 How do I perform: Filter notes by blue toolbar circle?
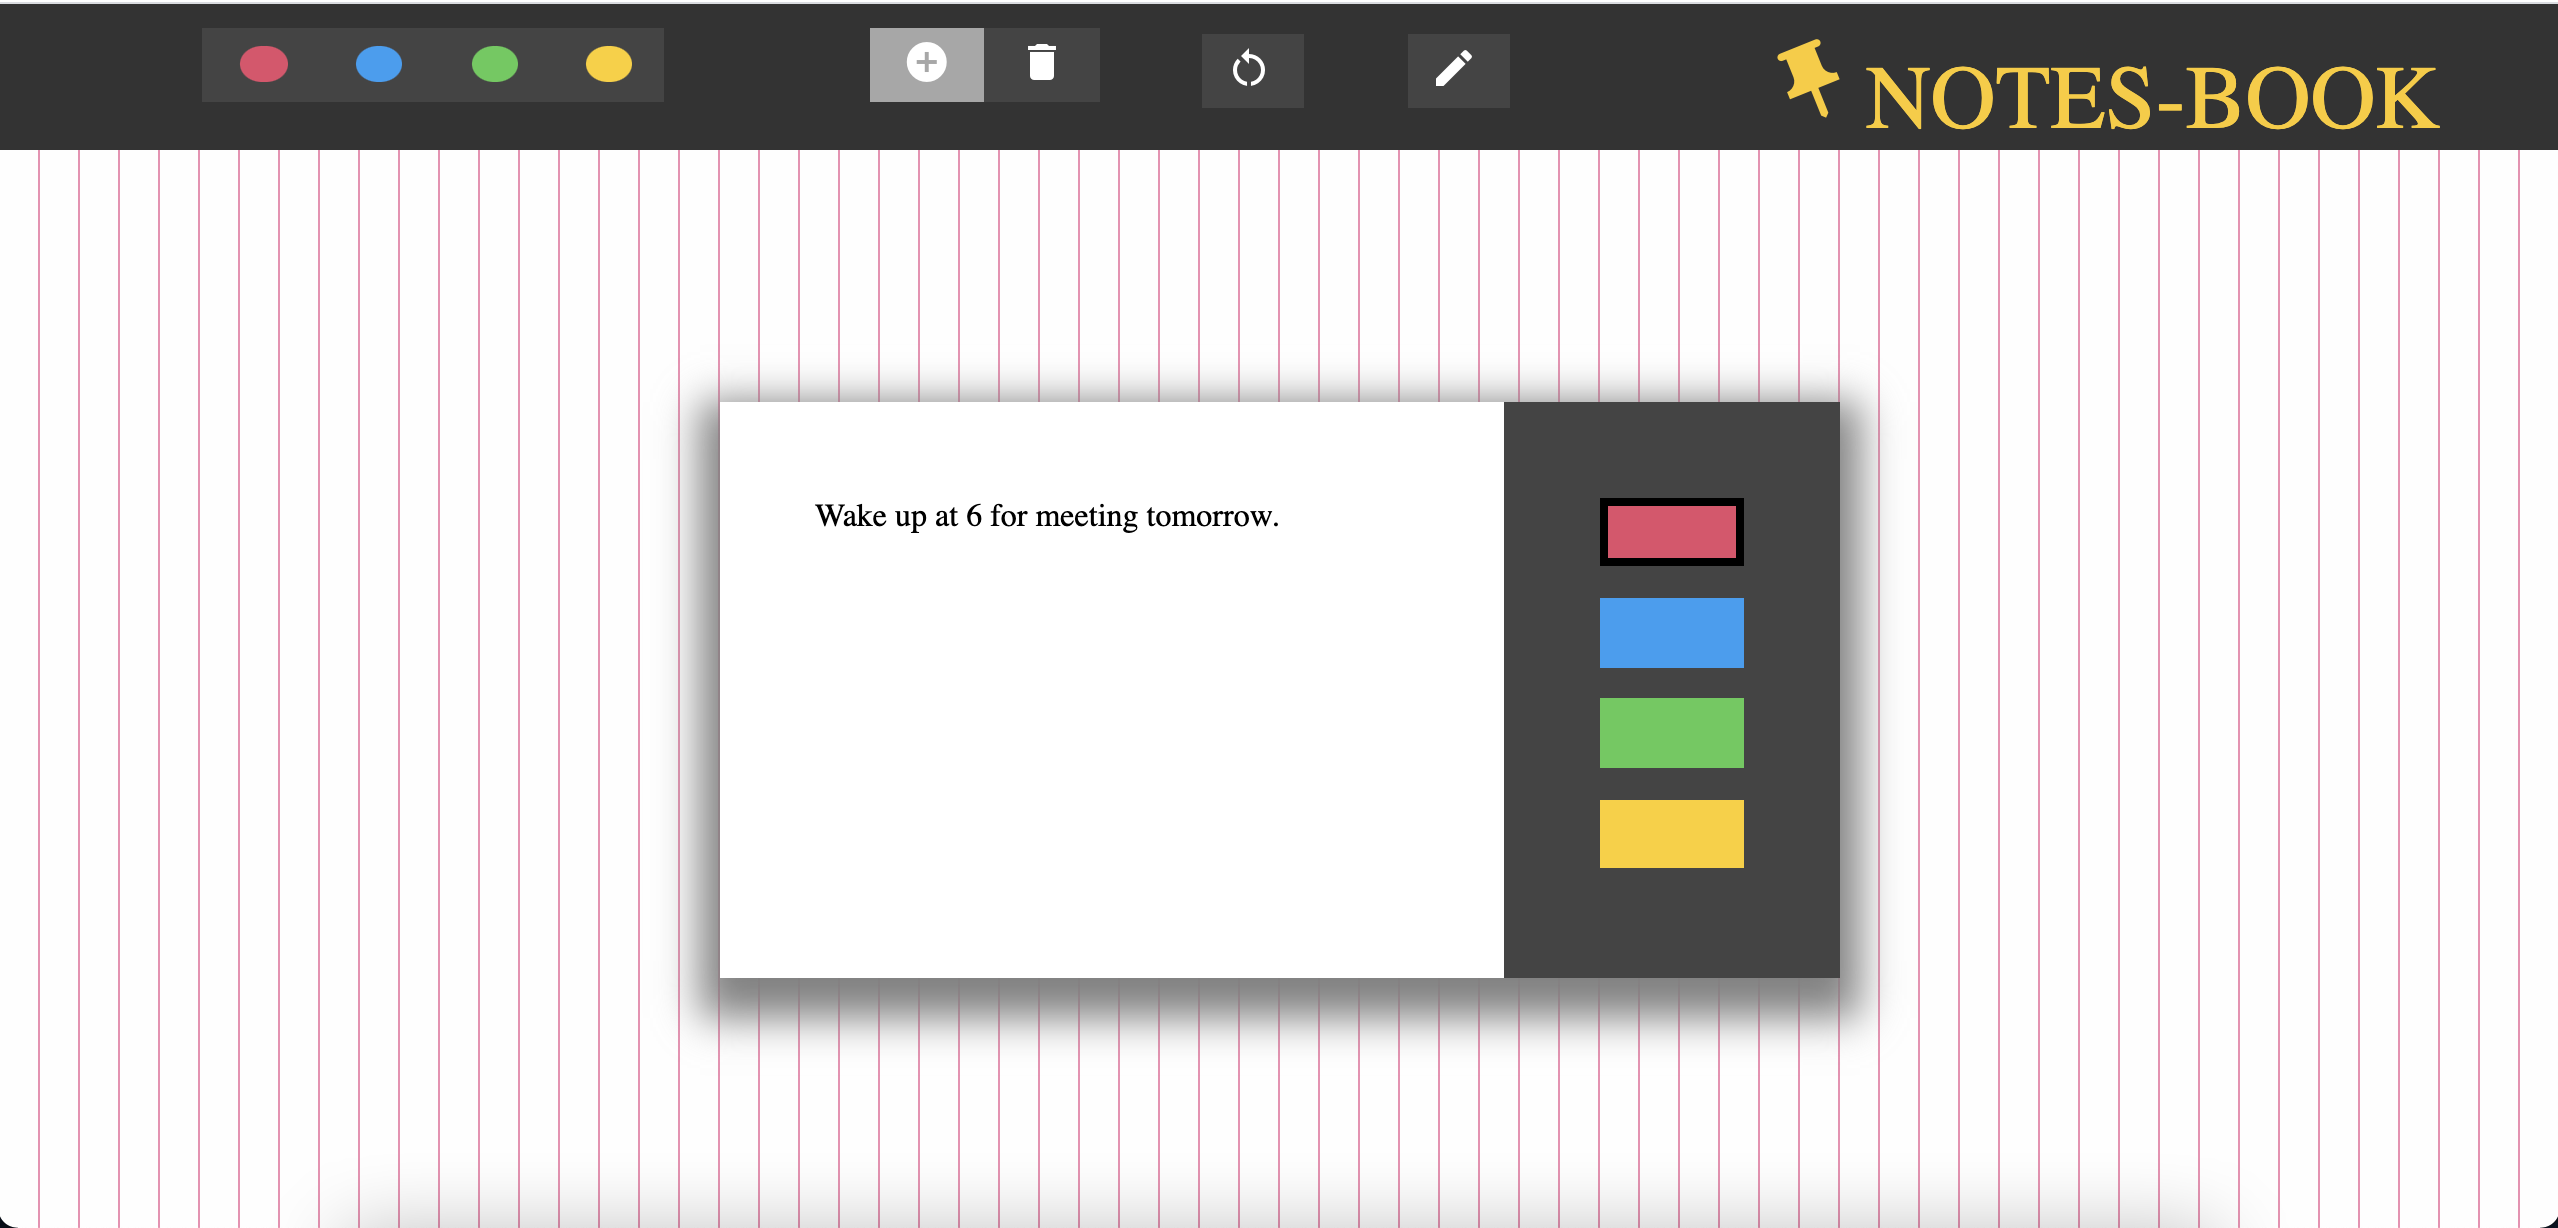(x=379, y=64)
